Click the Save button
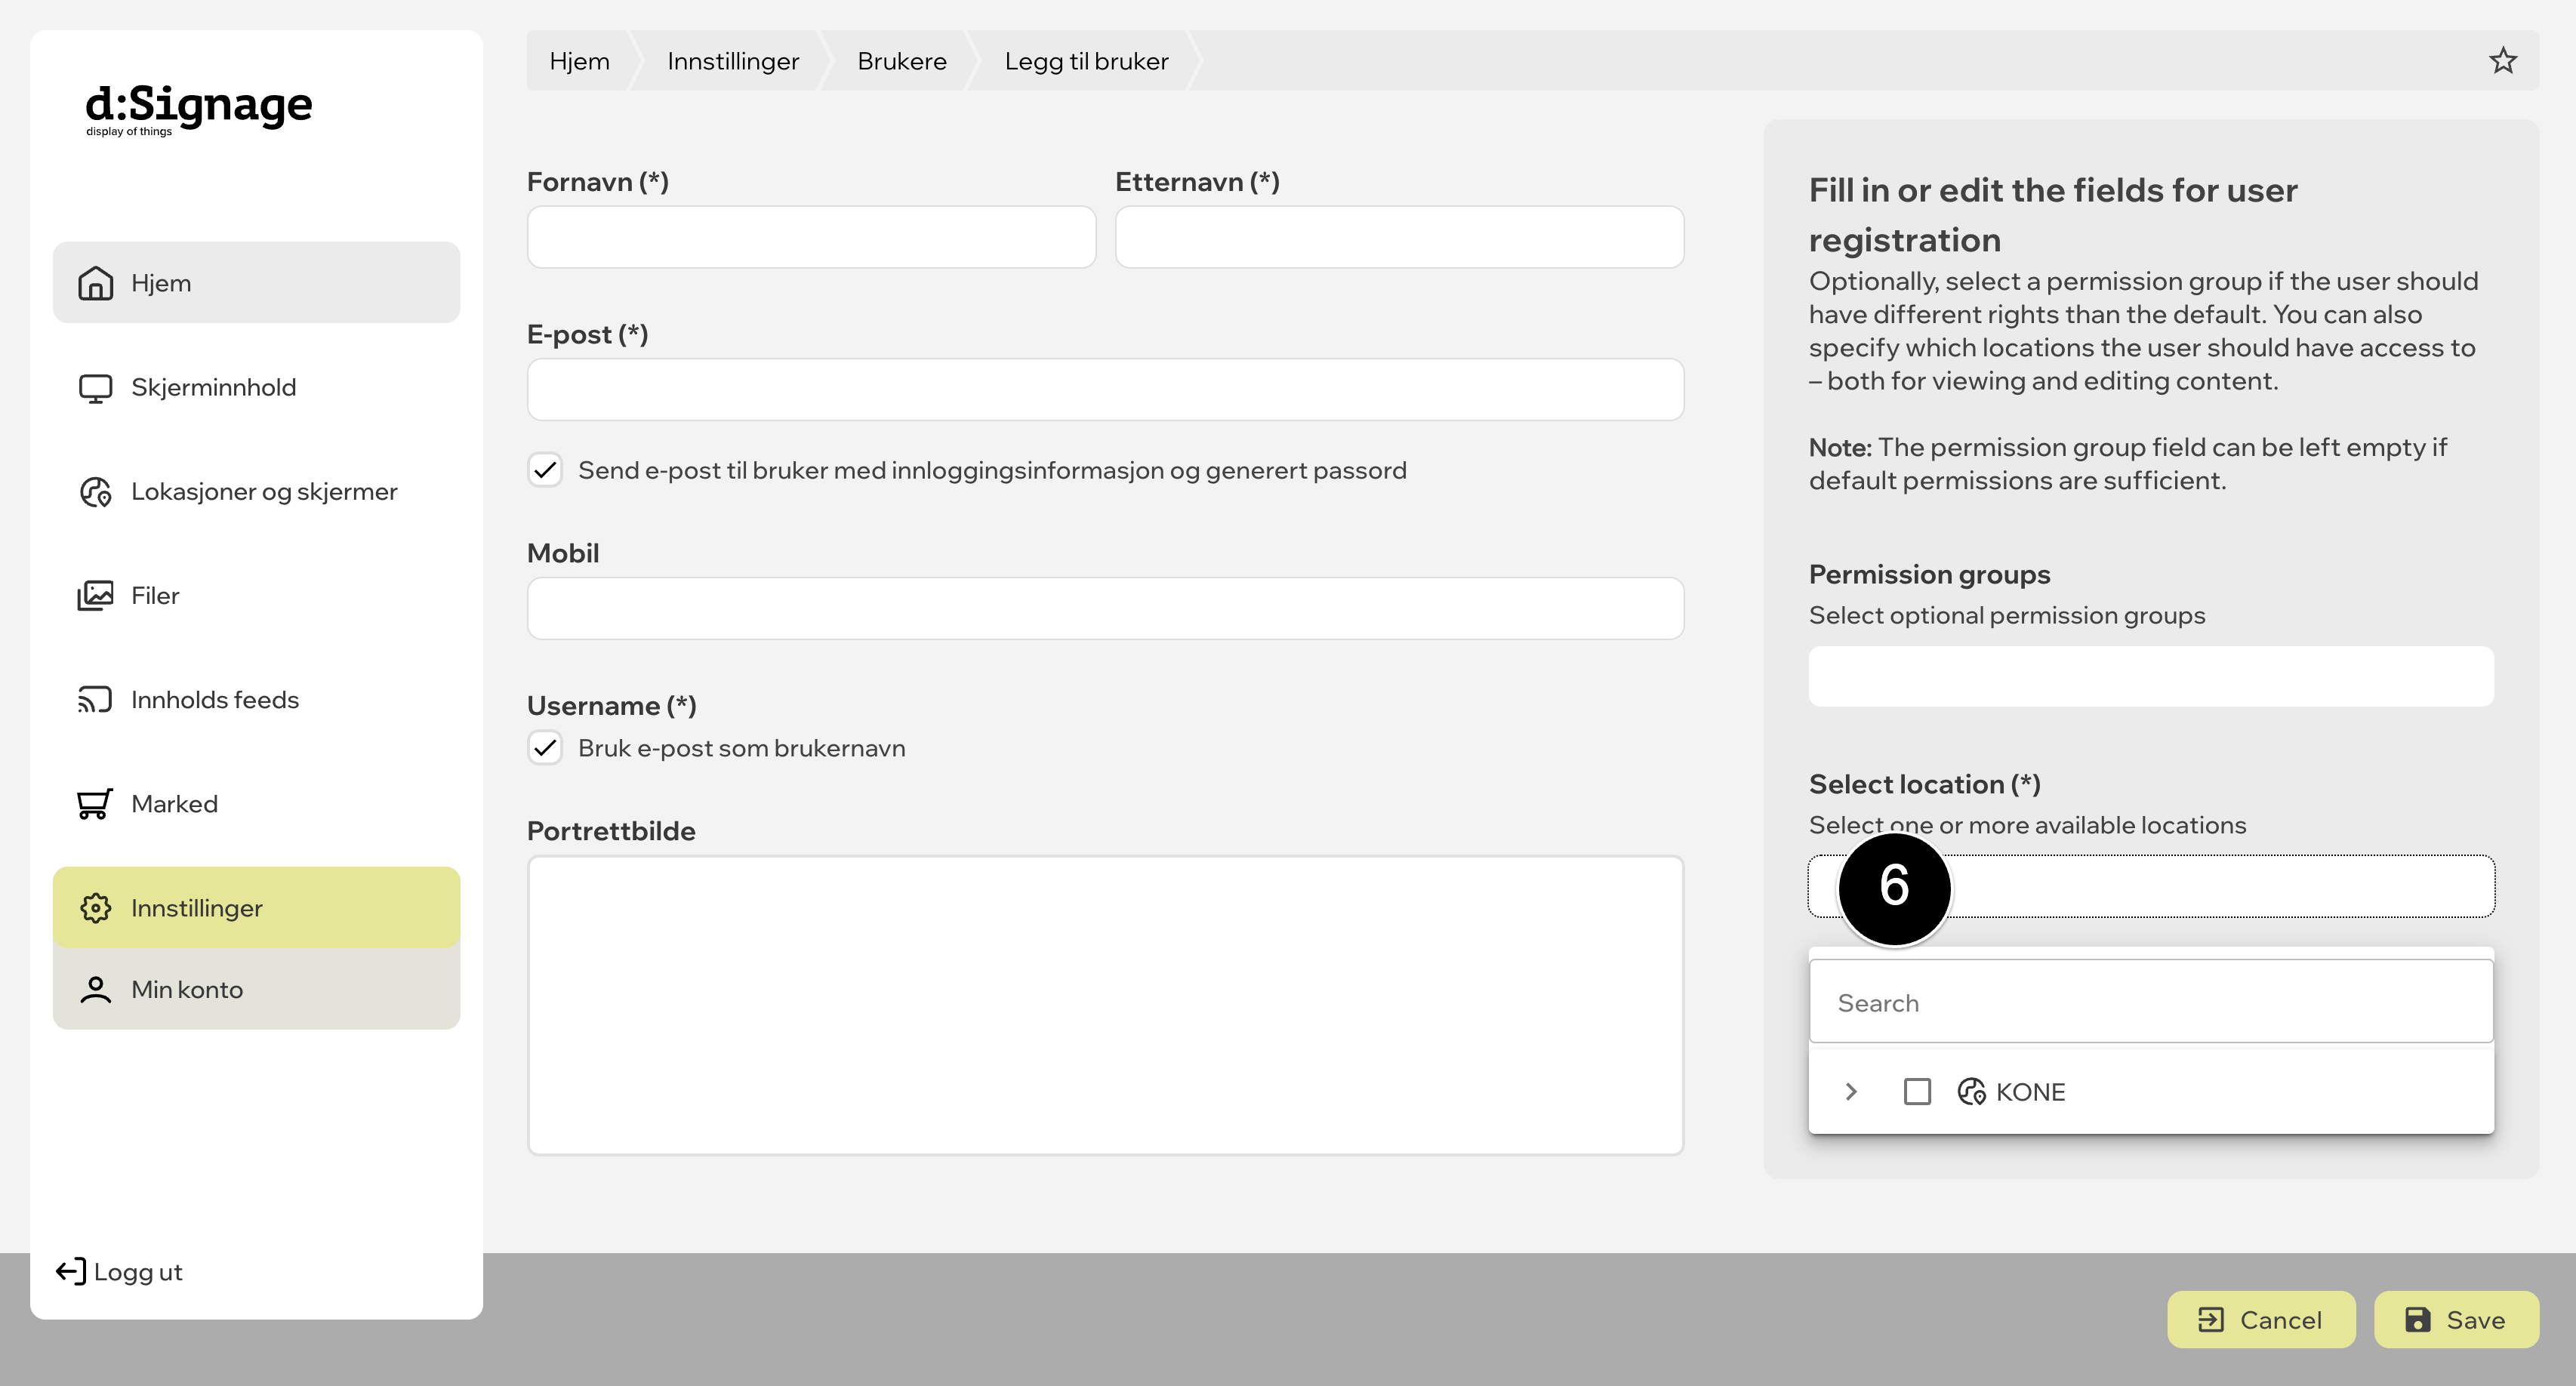The width and height of the screenshot is (2576, 1386). tap(2456, 1320)
